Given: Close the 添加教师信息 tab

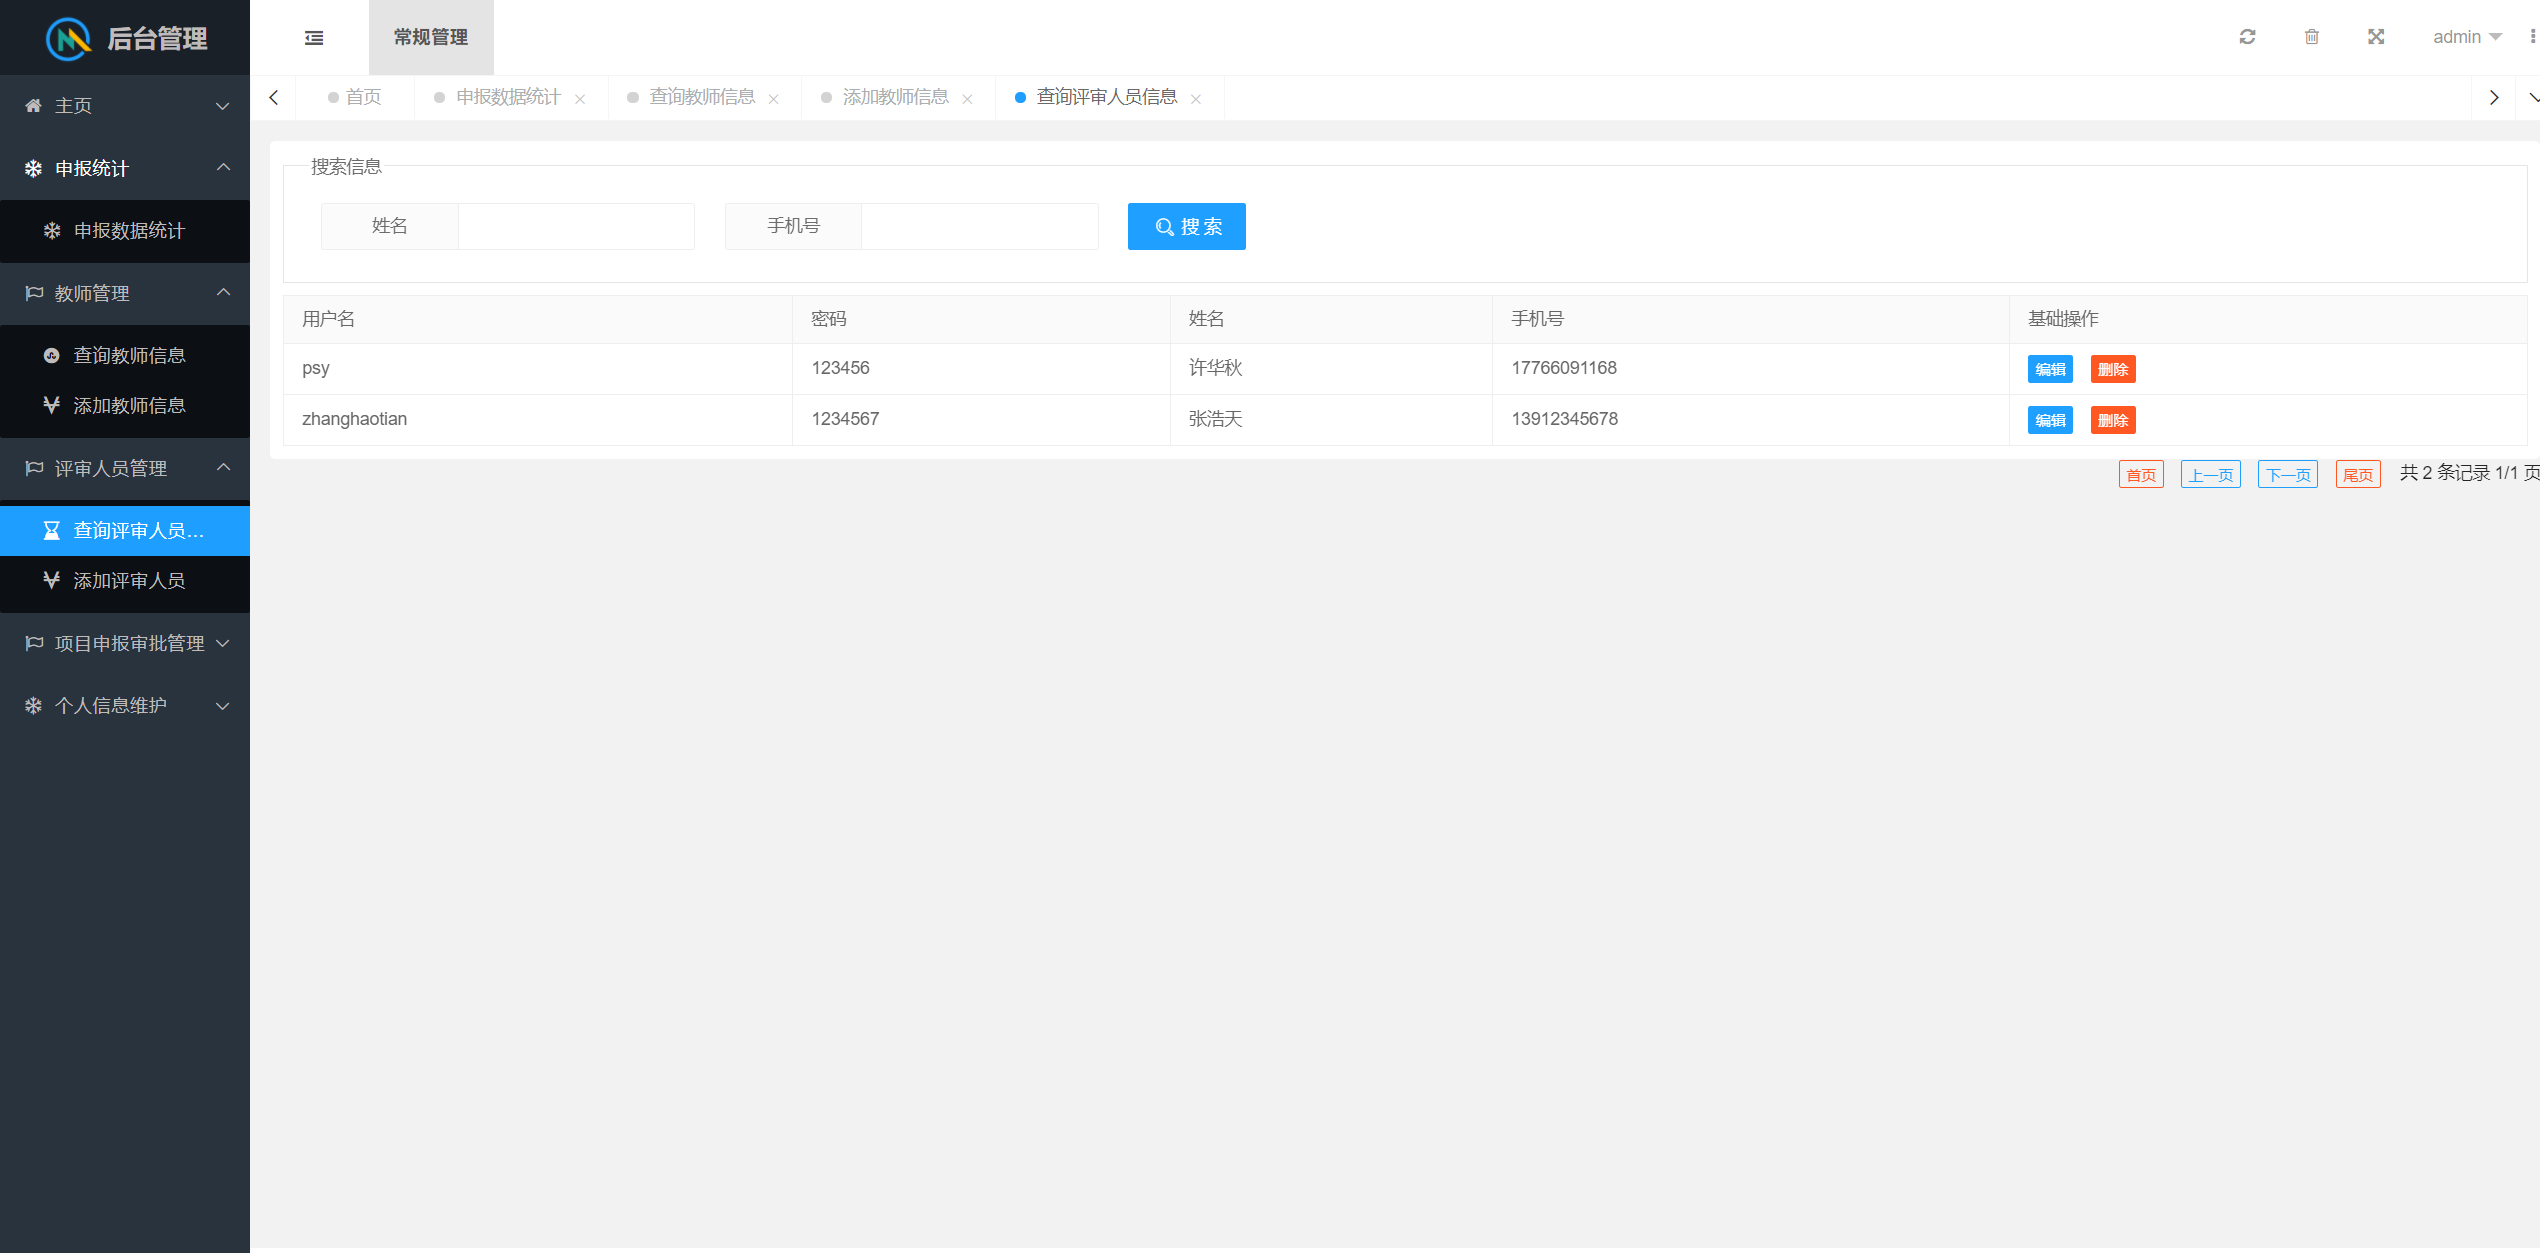Looking at the screenshot, I should tap(967, 99).
